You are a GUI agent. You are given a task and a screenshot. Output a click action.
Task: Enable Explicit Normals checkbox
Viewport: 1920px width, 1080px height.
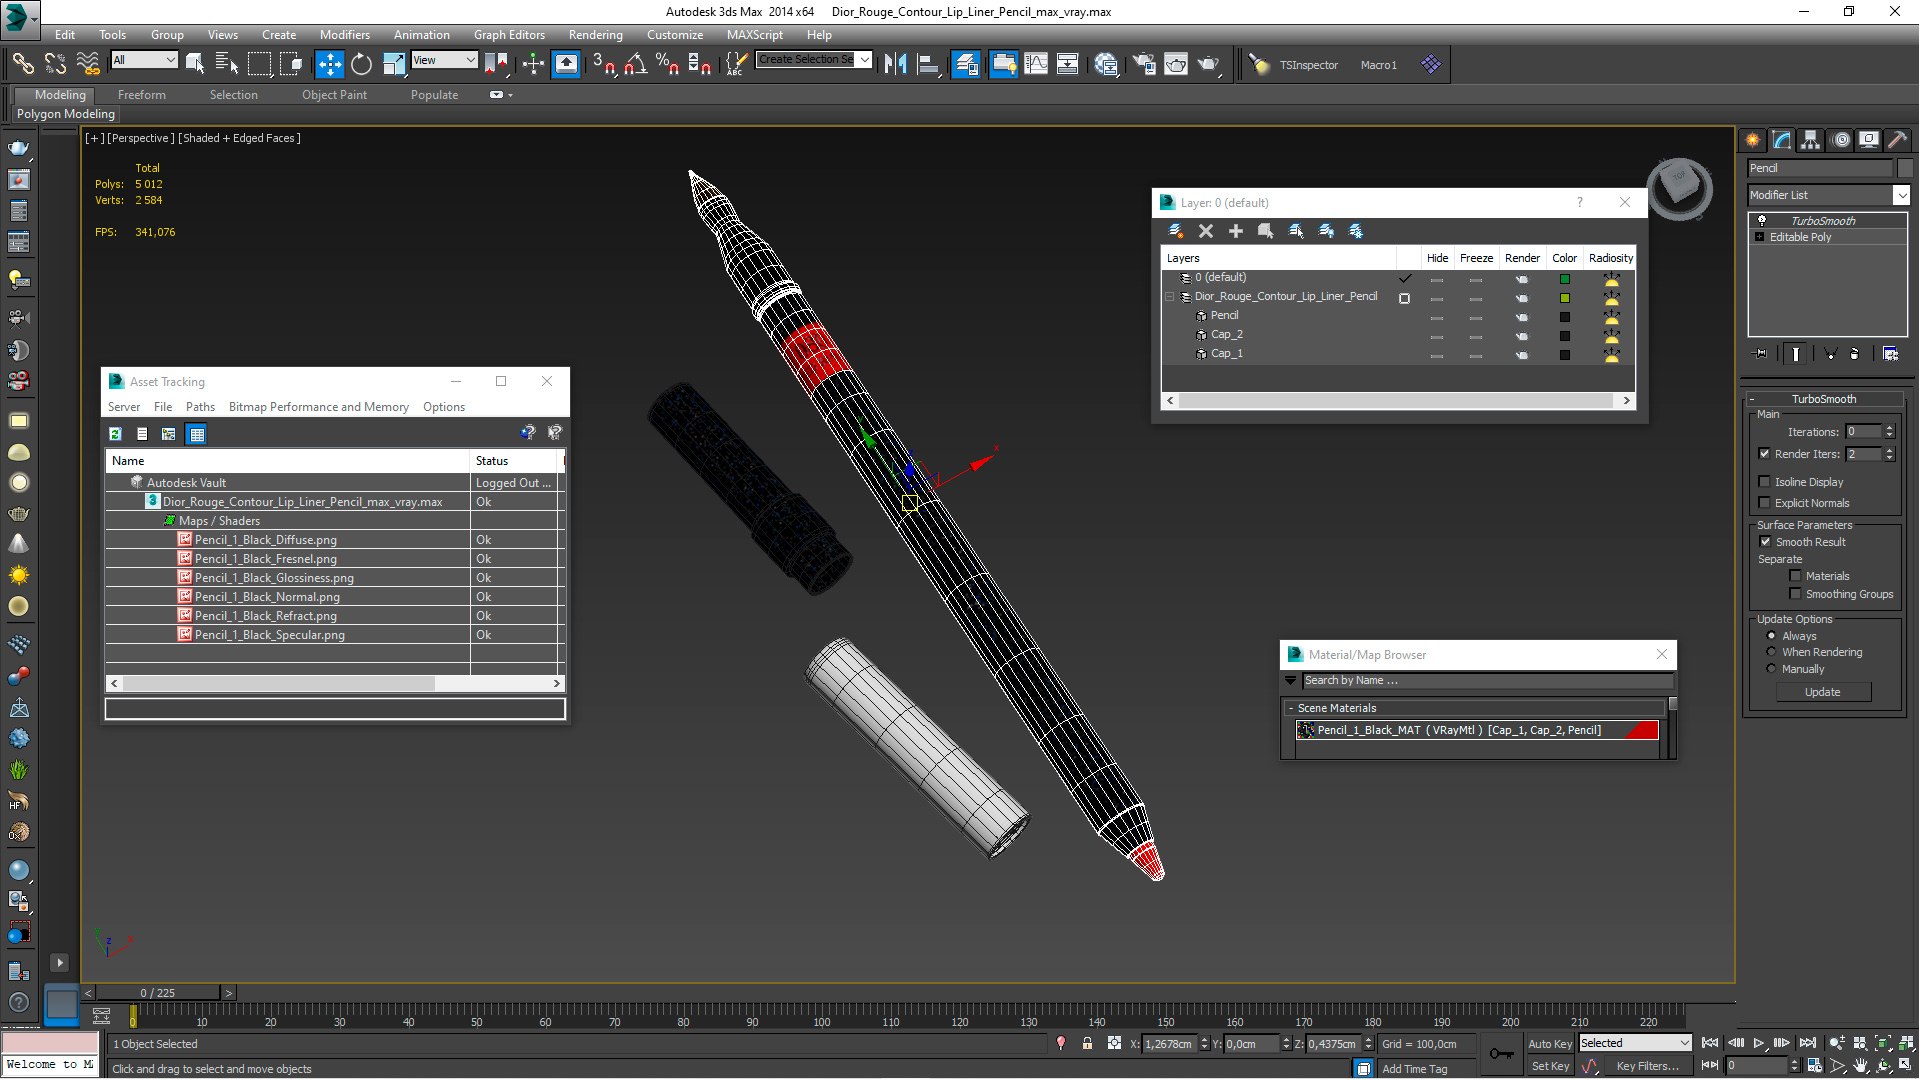(1765, 503)
